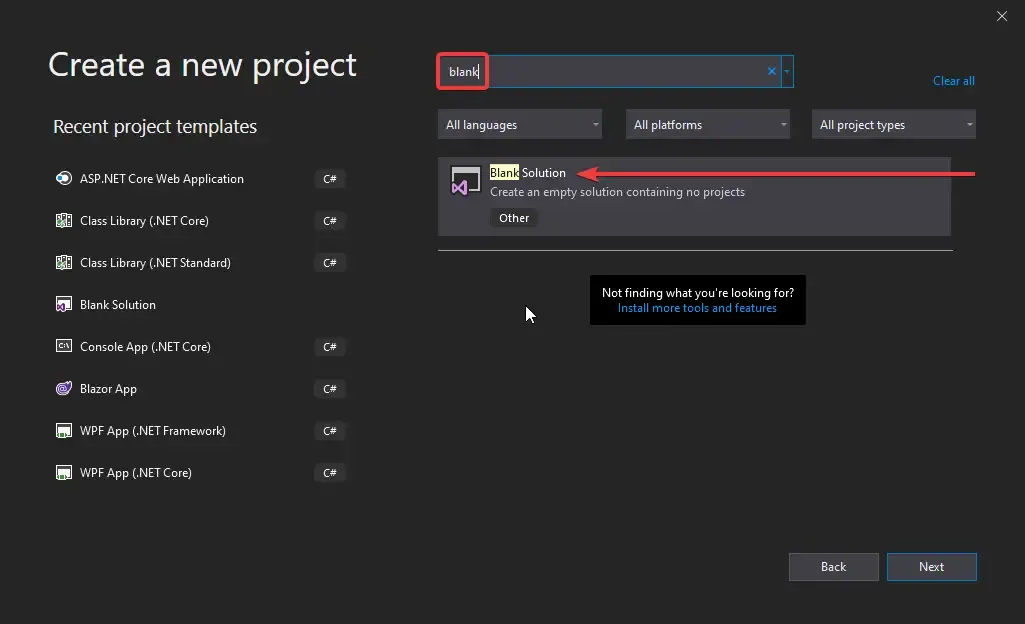Click the WPF App (.NET Core) icon

point(64,472)
